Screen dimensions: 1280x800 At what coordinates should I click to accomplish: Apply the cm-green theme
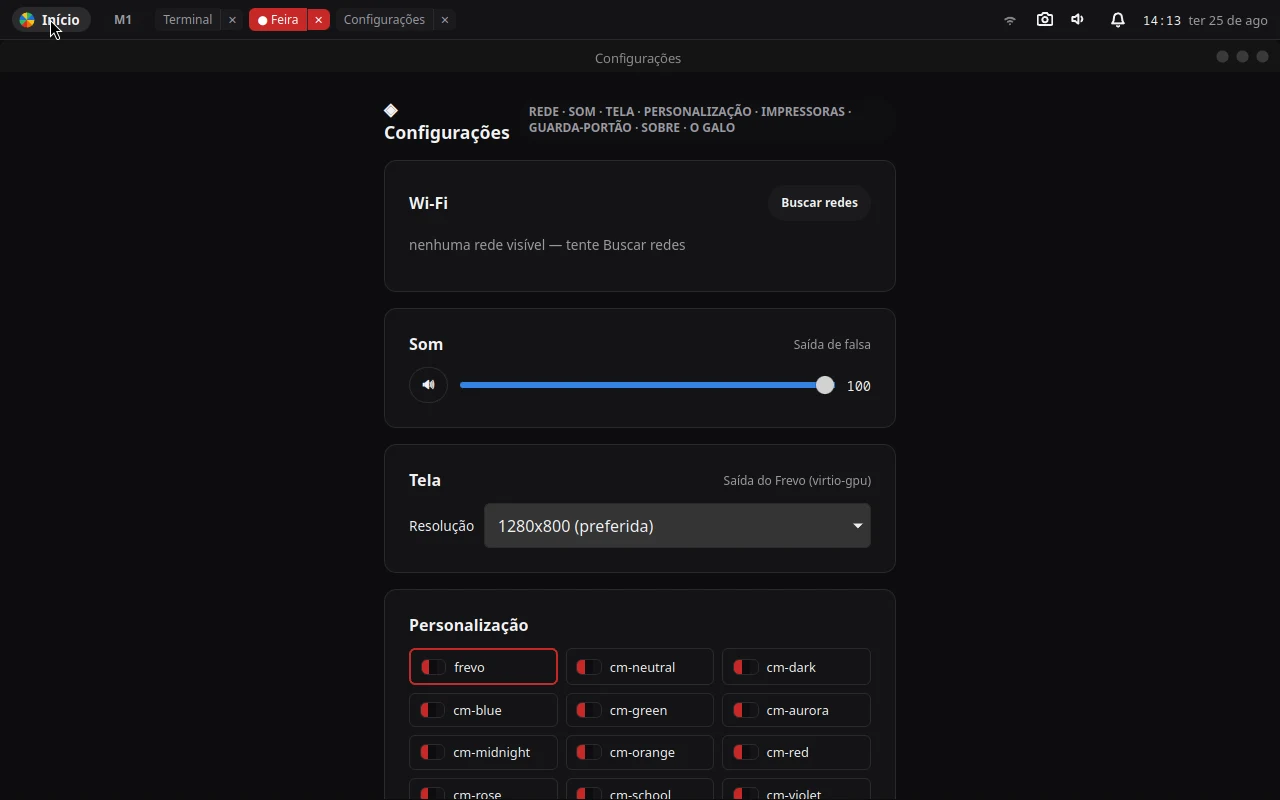click(640, 710)
